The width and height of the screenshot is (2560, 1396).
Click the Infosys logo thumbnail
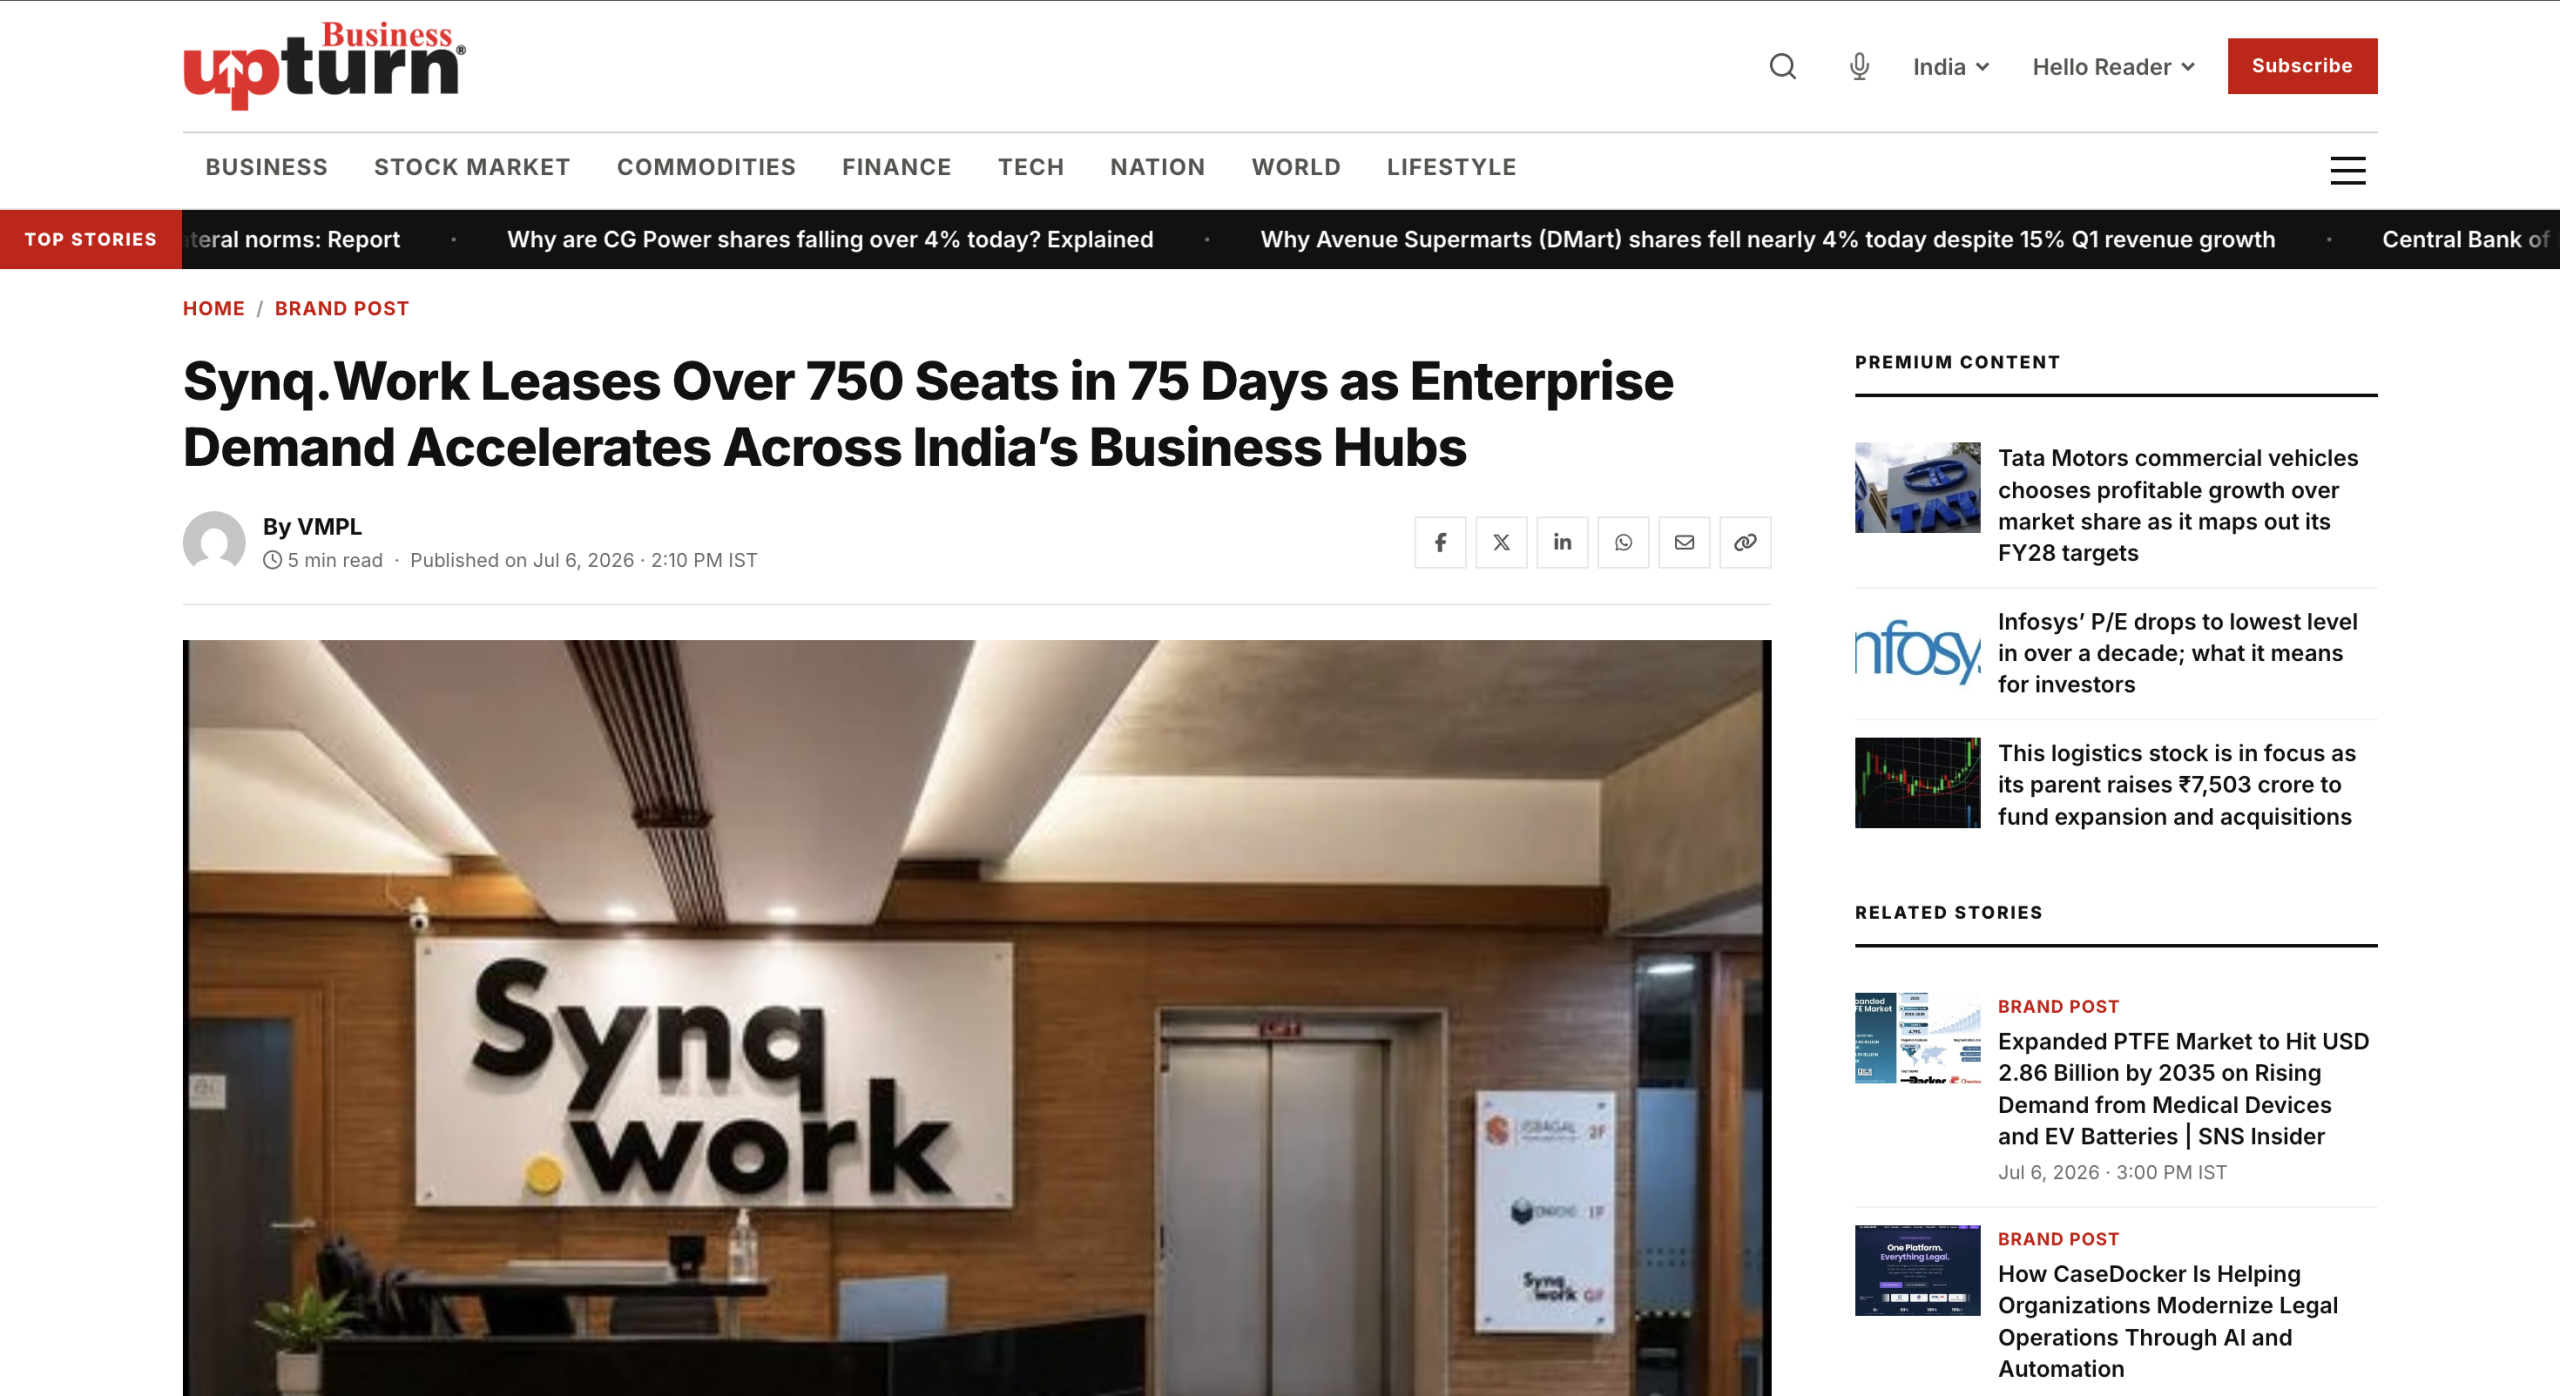[1917, 651]
